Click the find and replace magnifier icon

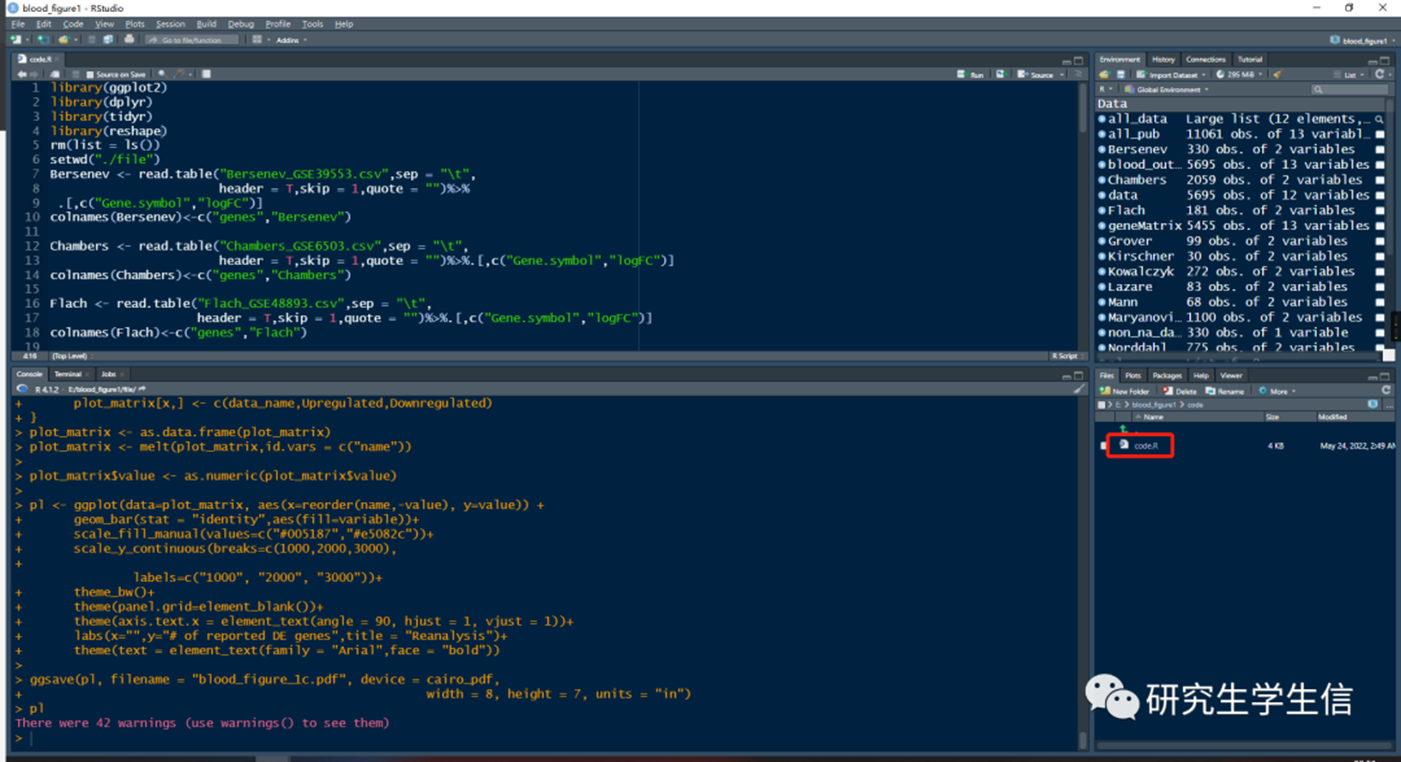tap(162, 74)
